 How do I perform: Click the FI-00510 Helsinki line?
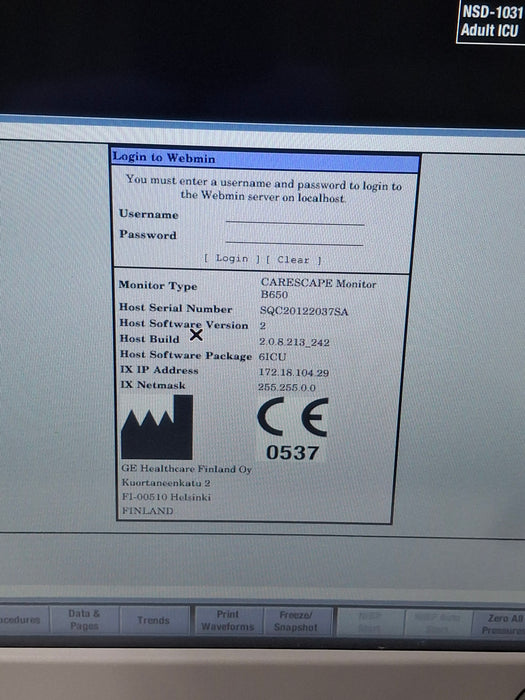[x=166, y=496]
